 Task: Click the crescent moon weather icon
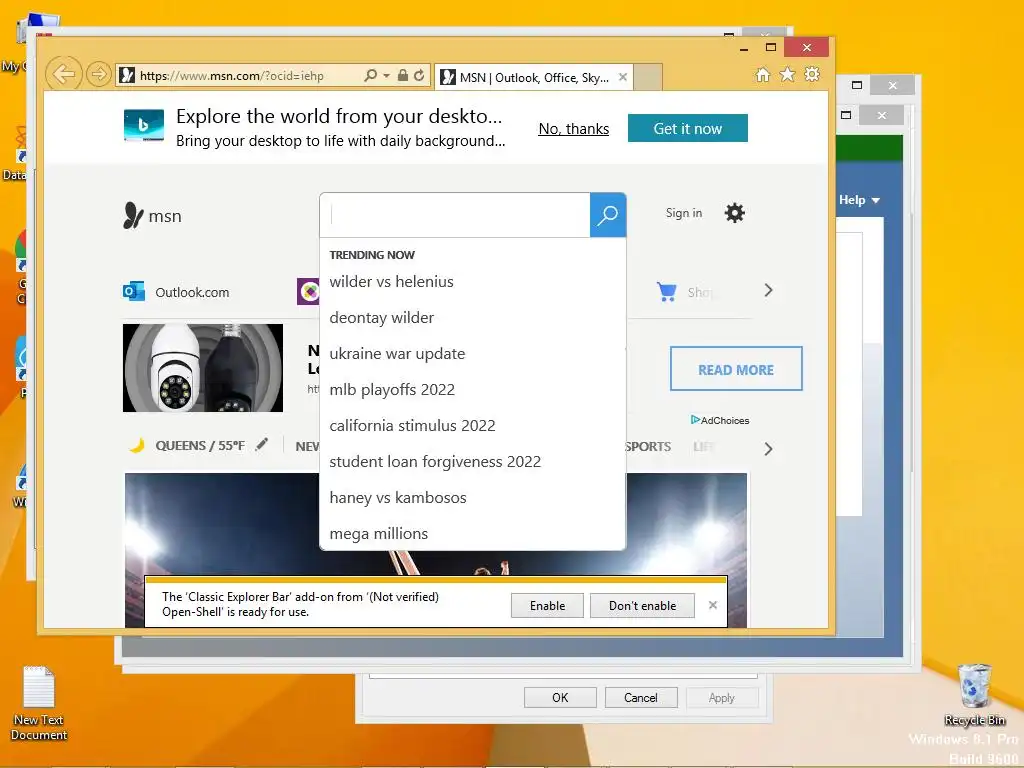[136, 445]
